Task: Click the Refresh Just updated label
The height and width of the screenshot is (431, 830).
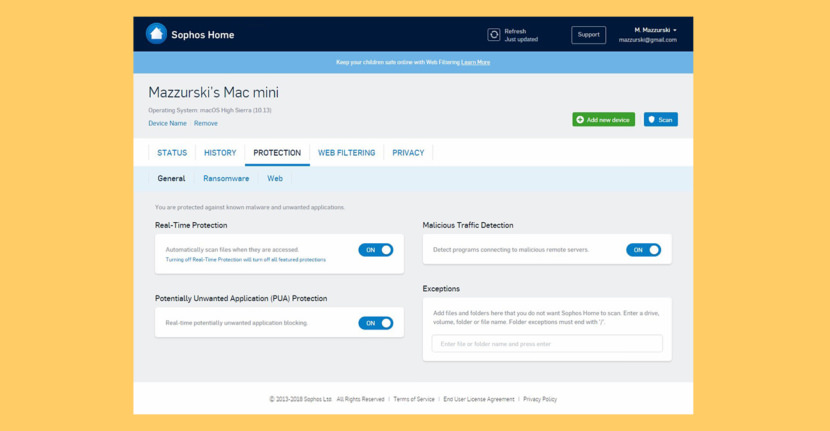Action: click(521, 35)
